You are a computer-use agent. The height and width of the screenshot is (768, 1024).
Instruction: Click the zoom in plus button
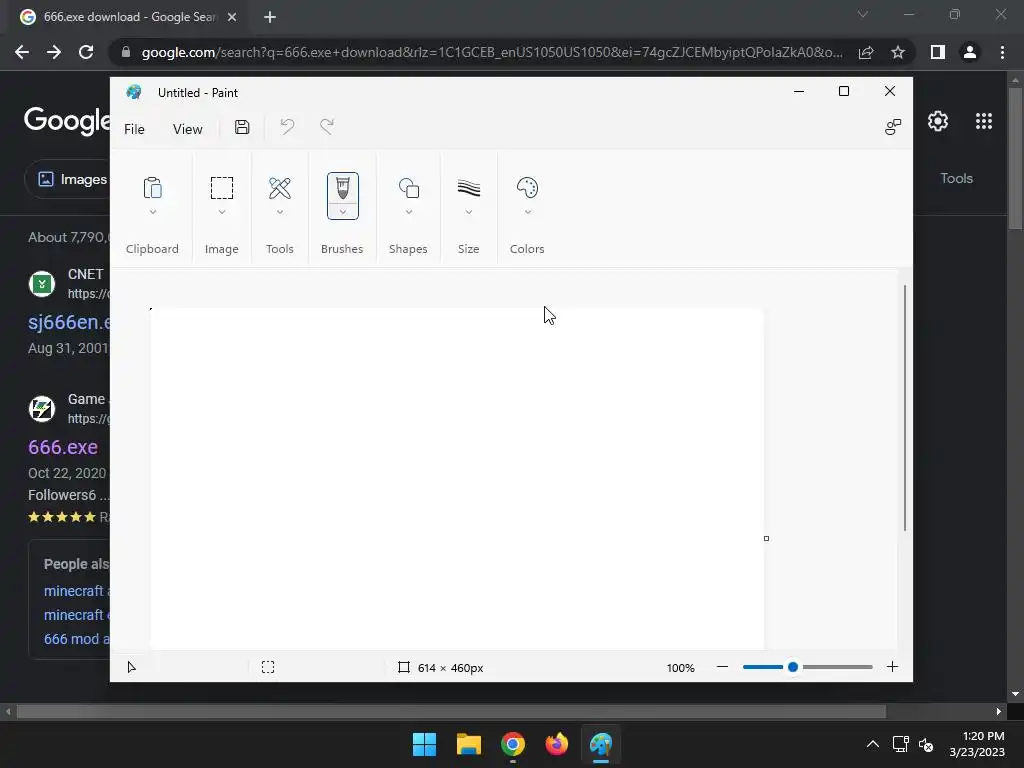pos(892,667)
